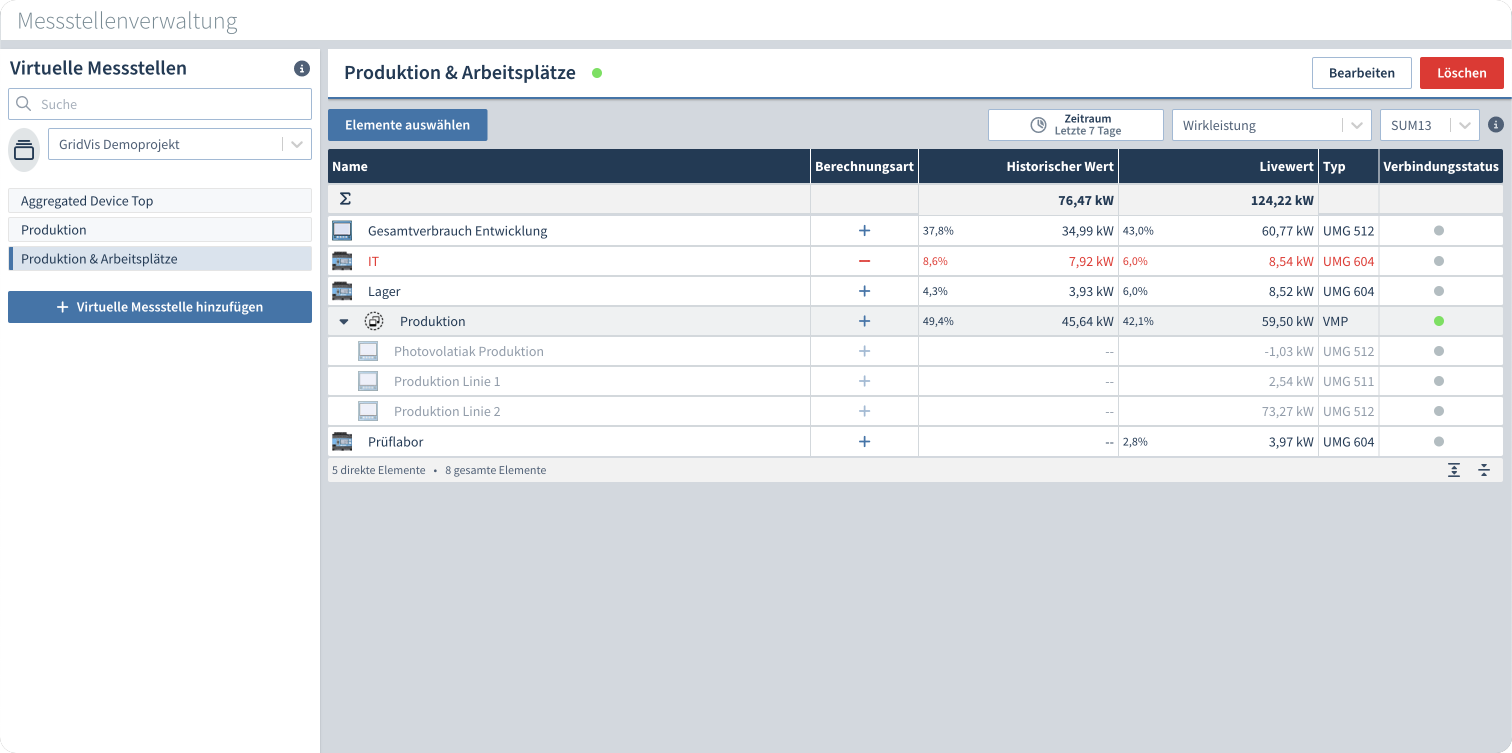The width and height of the screenshot is (1512, 753).
Task: Open the GridVis Demoprojekt project dropdown
Action: tap(179, 144)
